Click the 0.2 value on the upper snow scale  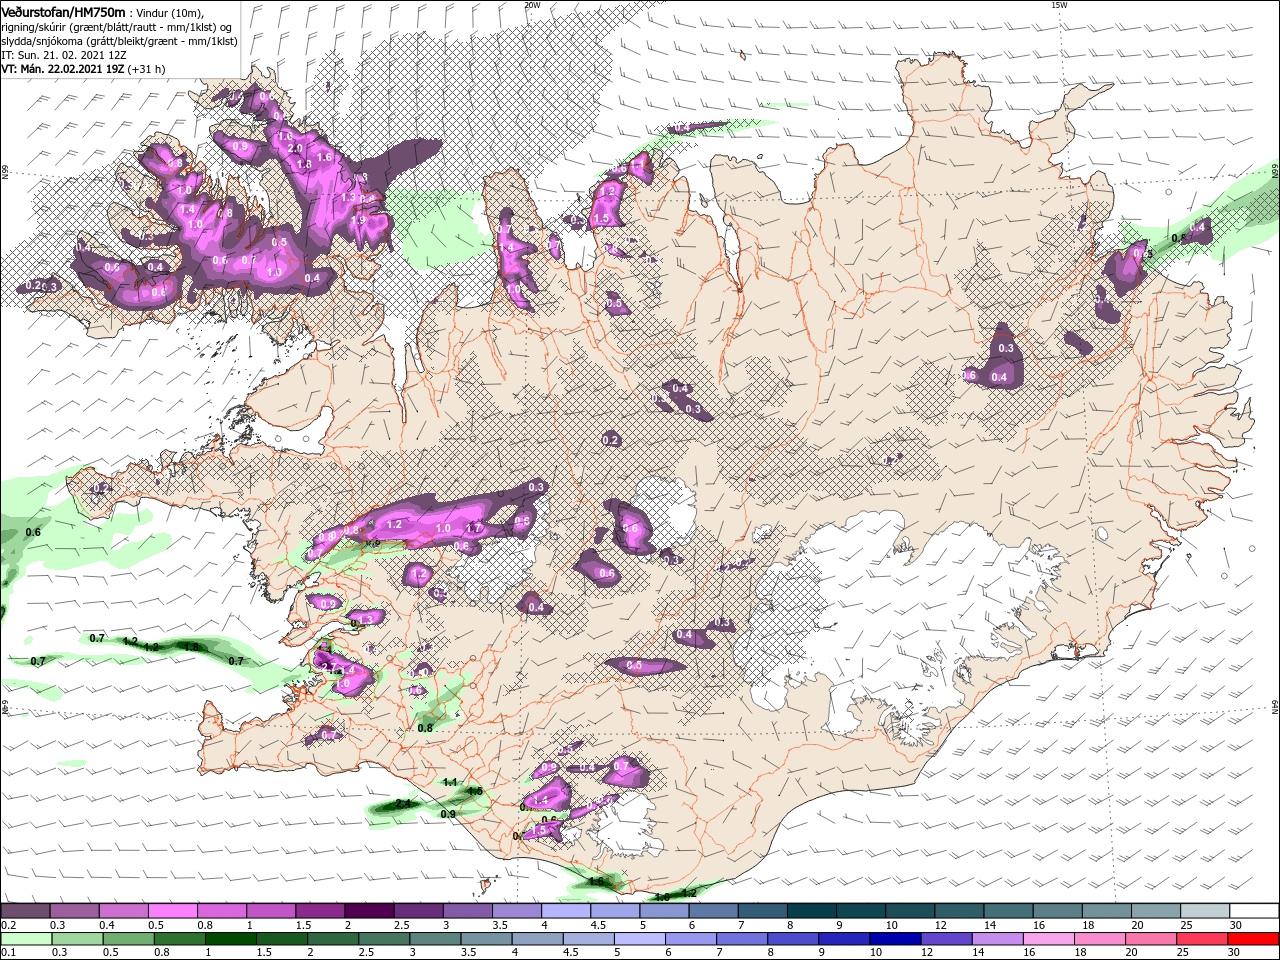coord(8,925)
